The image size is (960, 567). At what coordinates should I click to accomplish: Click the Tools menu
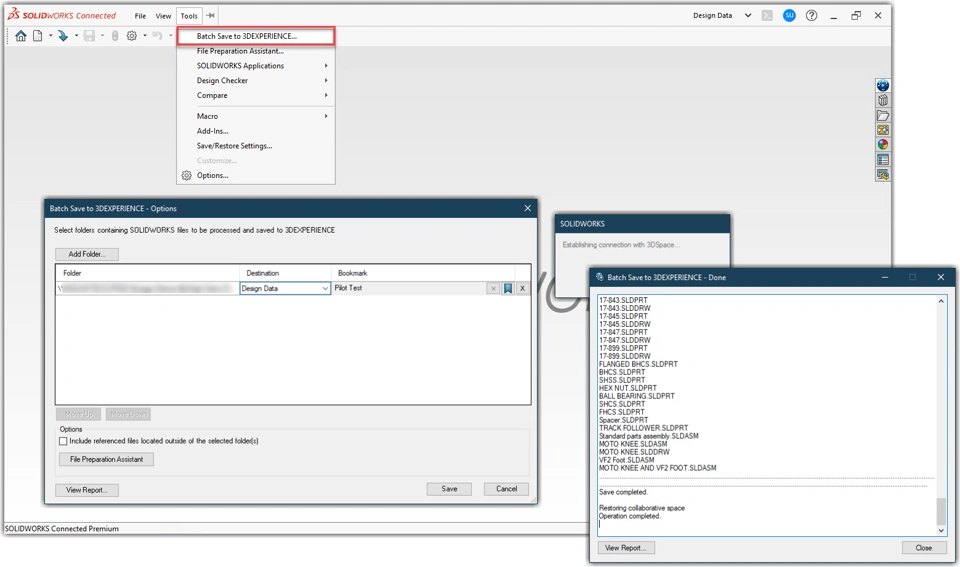point(189,16)
